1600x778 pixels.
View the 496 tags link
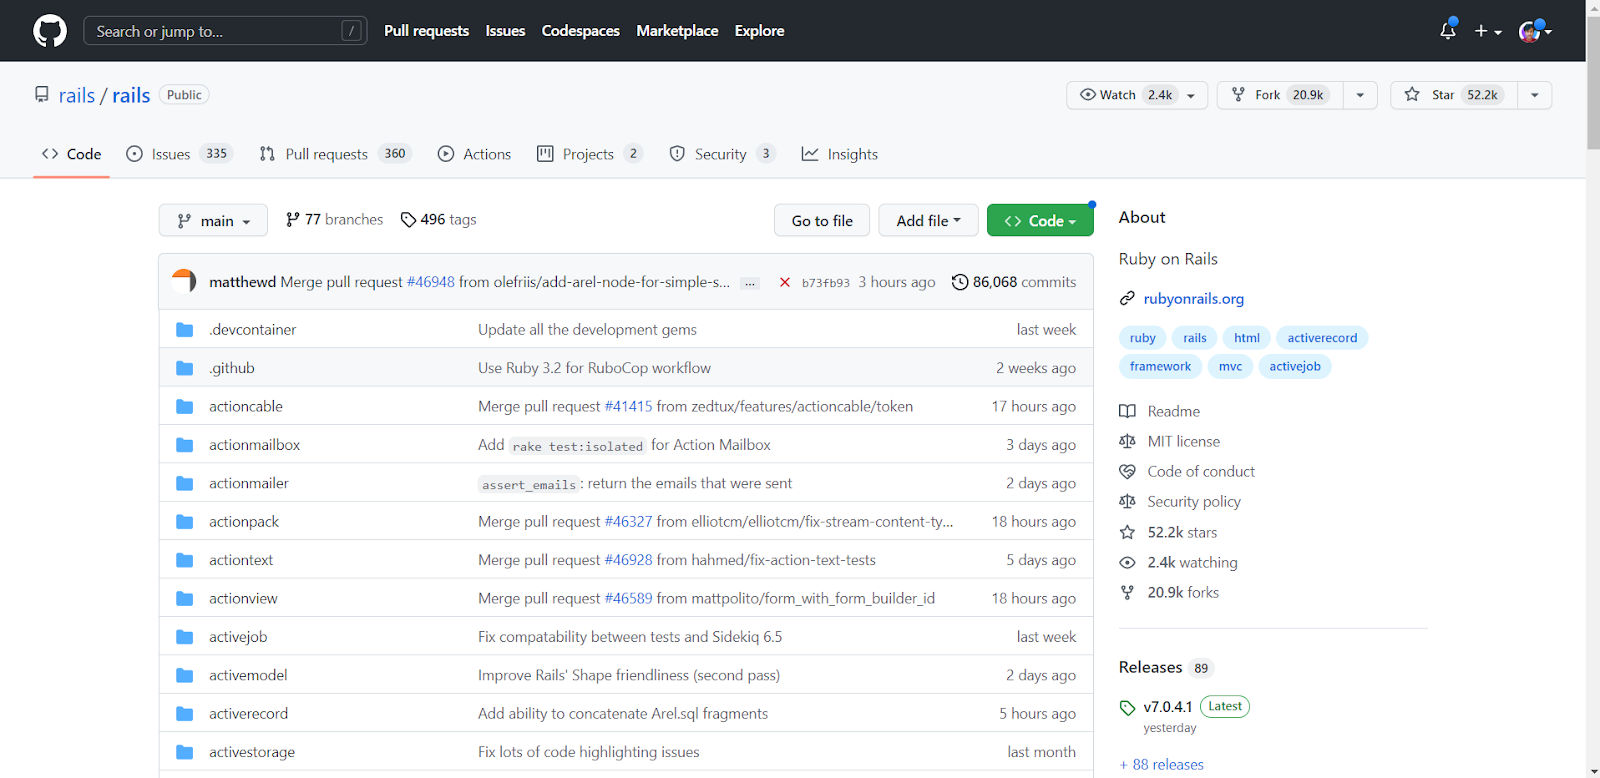(x=438, y=219)
